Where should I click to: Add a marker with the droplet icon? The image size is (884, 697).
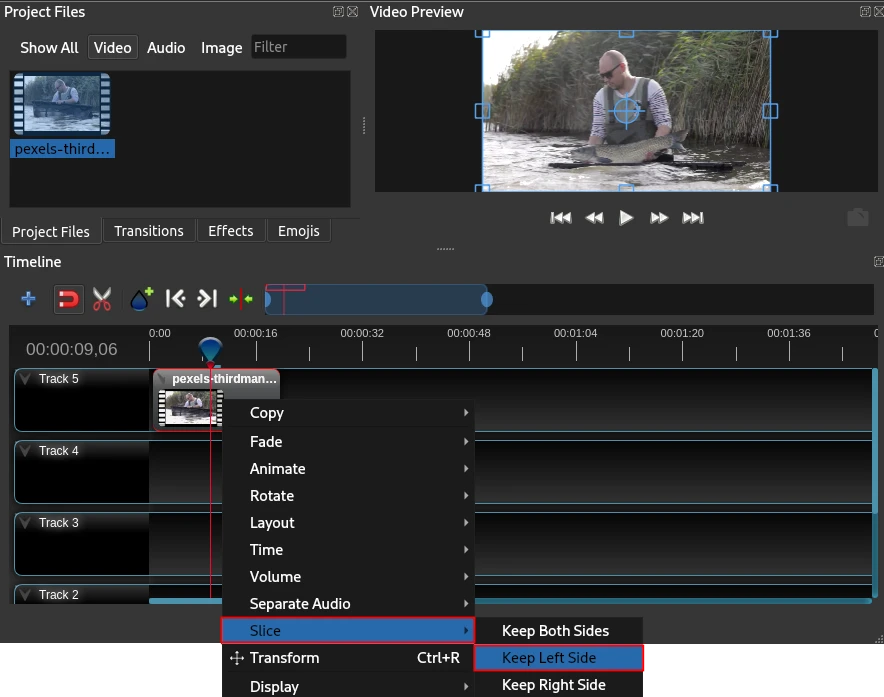[x=141, y=299]
